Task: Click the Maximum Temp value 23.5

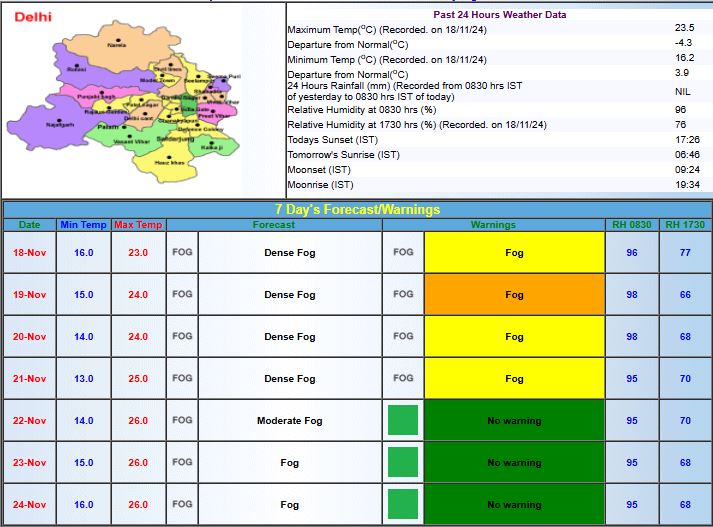Action: pos(684,28)
